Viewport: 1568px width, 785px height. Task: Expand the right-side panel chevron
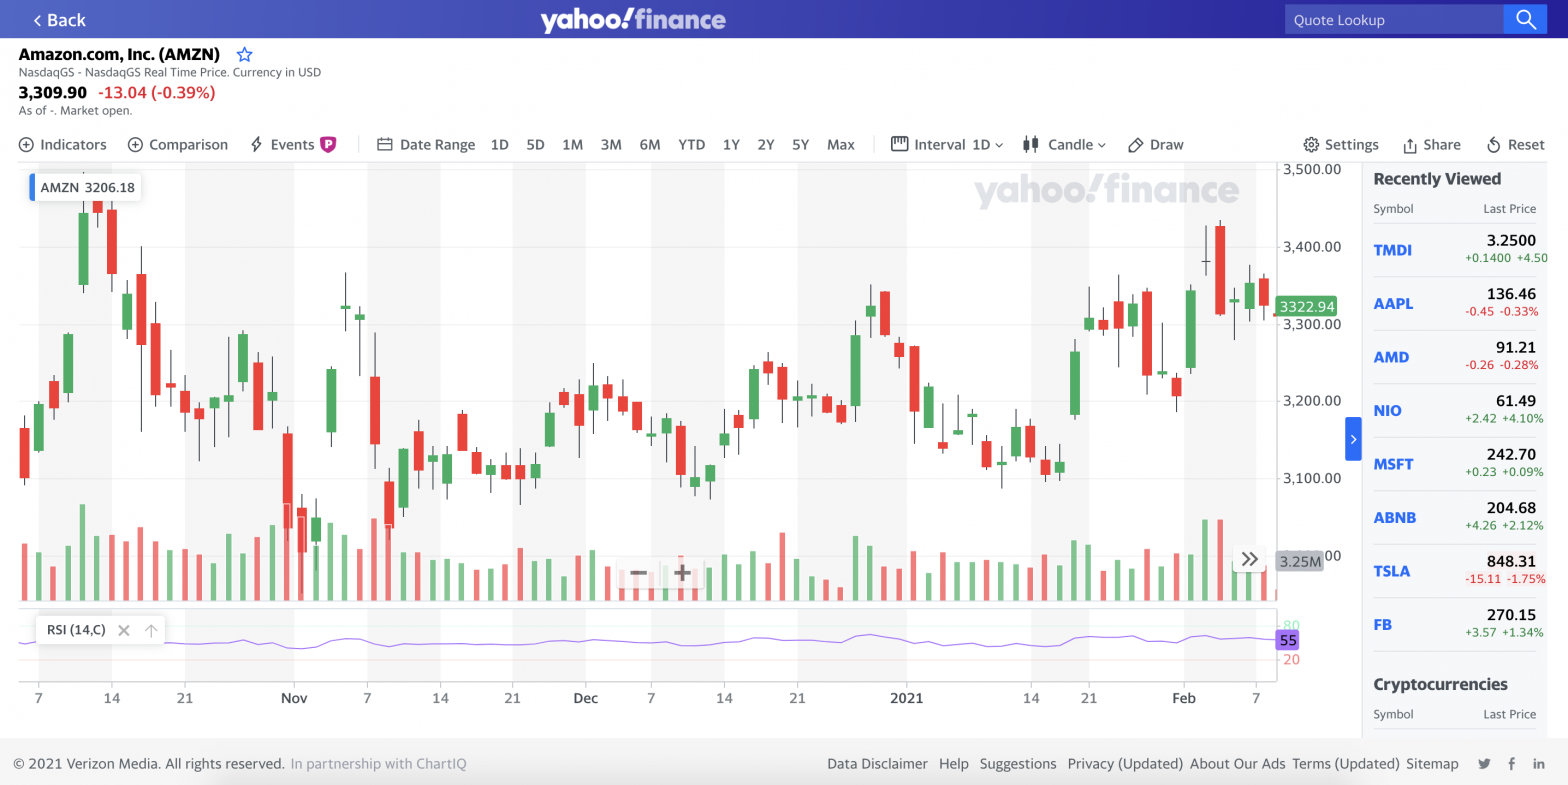pos(1353,438)
